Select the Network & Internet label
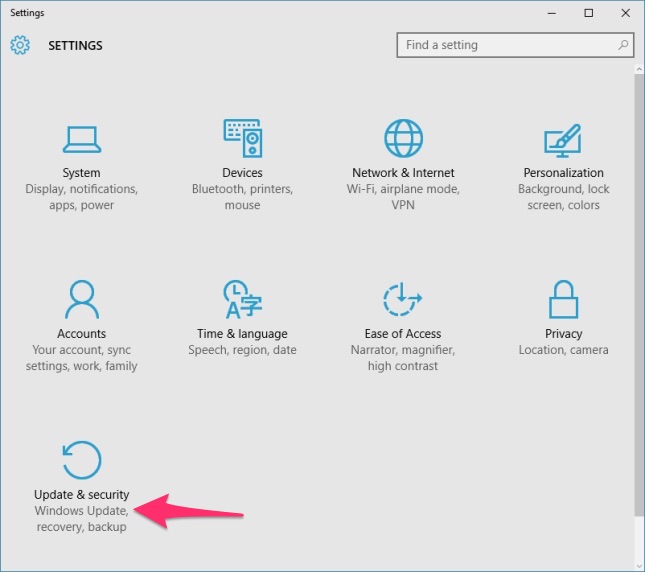Screen dimensions: 645x572 pyautogui.click(x=403, y=173)
